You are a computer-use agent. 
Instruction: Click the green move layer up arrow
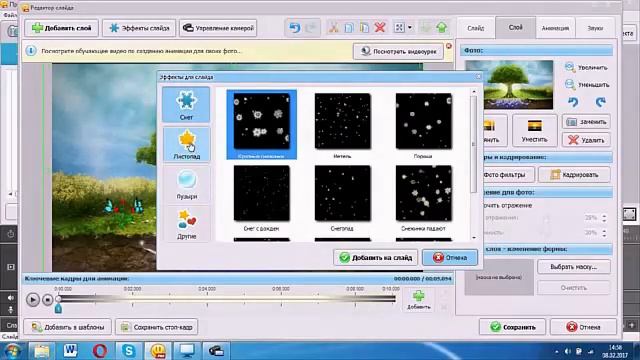click(442, 28)
